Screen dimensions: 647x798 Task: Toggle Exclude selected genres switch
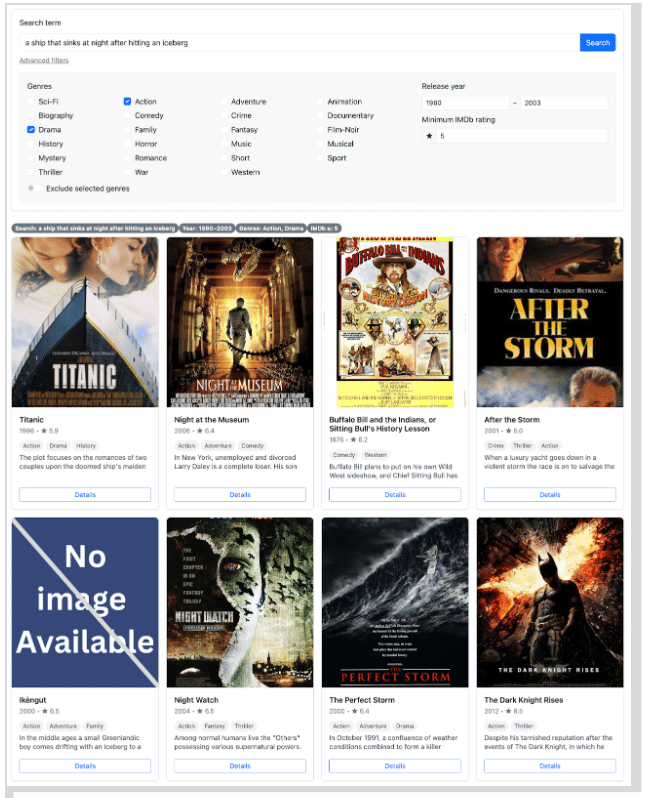32,188
